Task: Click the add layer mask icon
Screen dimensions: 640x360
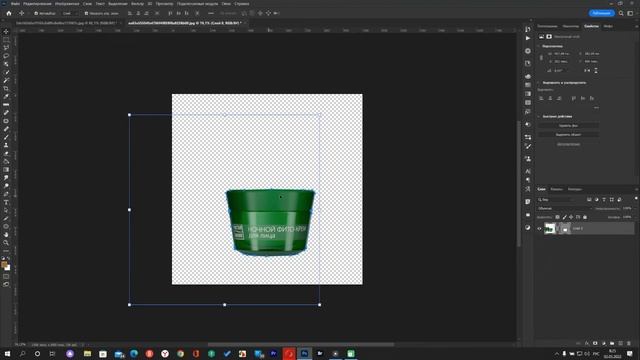Action: click(x=595, y=344)
